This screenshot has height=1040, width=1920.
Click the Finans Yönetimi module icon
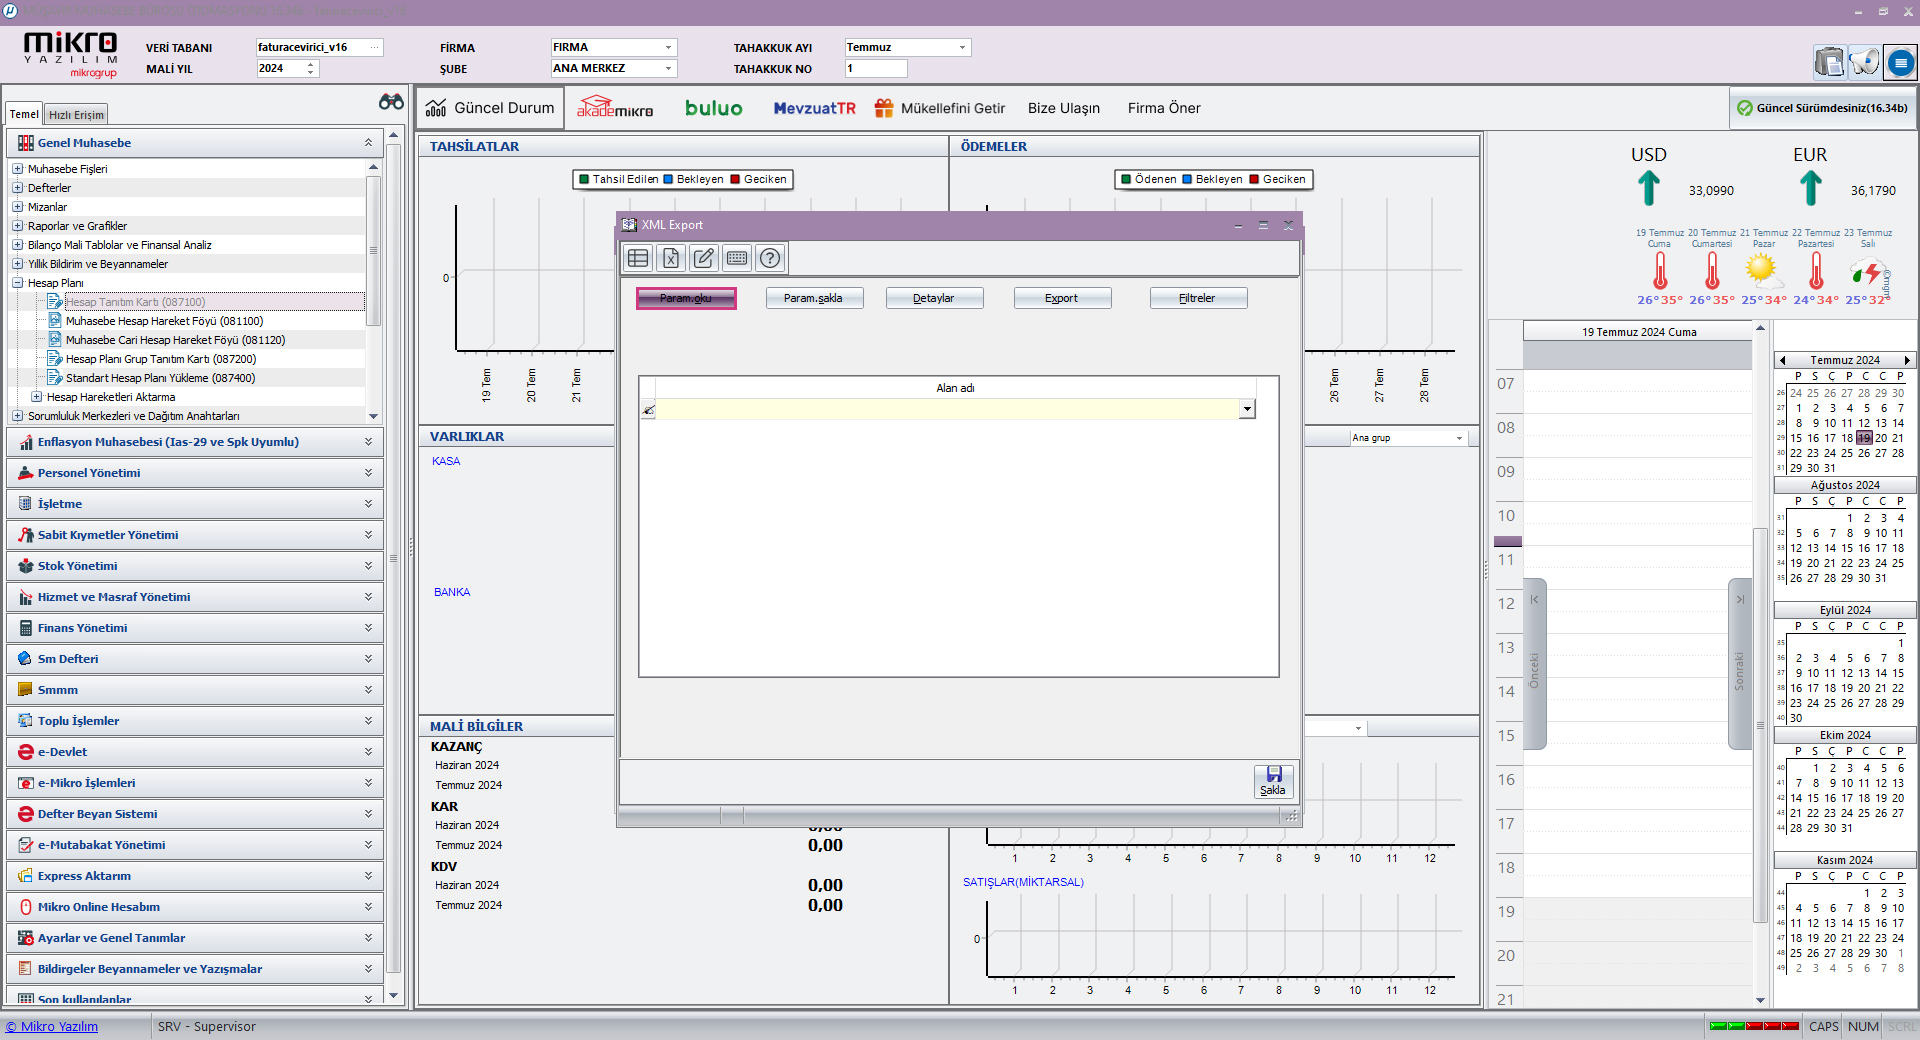coord(26,628)
